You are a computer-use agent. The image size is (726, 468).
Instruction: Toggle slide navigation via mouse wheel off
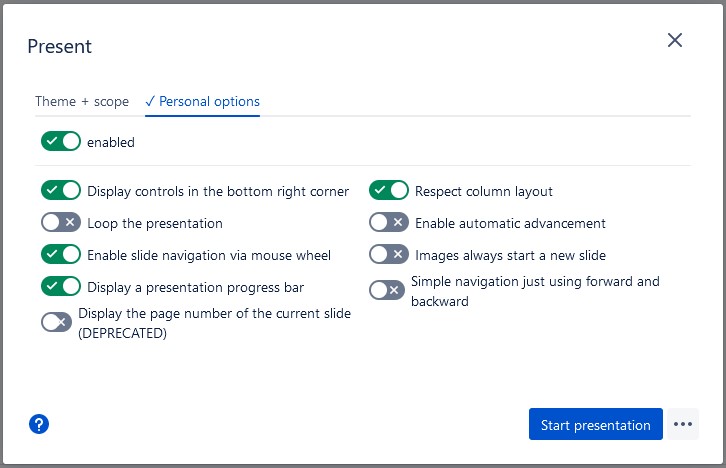click(x=61, y=255)
